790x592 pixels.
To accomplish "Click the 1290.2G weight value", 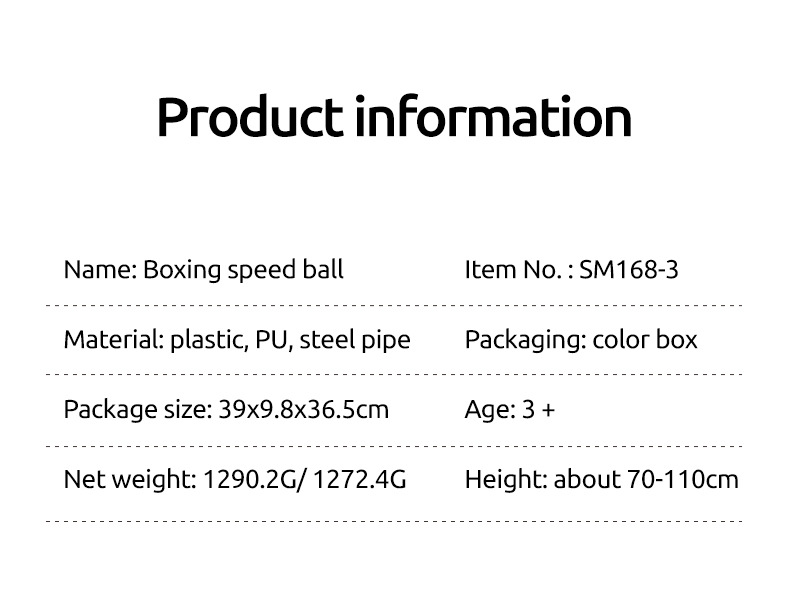I will [x=247, y=479].
